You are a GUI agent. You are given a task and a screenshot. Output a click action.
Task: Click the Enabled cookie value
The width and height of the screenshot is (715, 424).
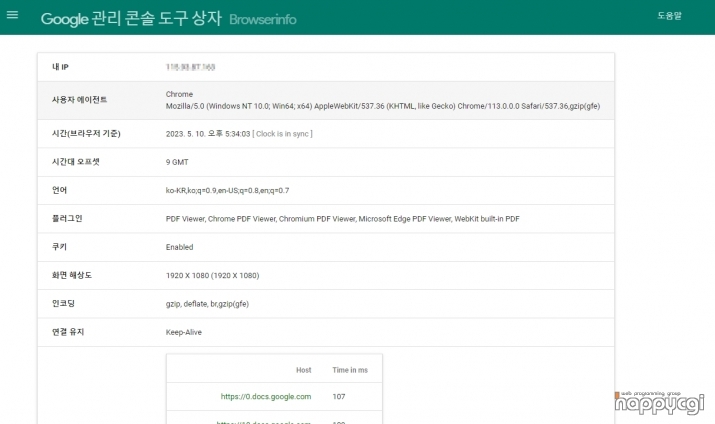(x=179, y=247)
